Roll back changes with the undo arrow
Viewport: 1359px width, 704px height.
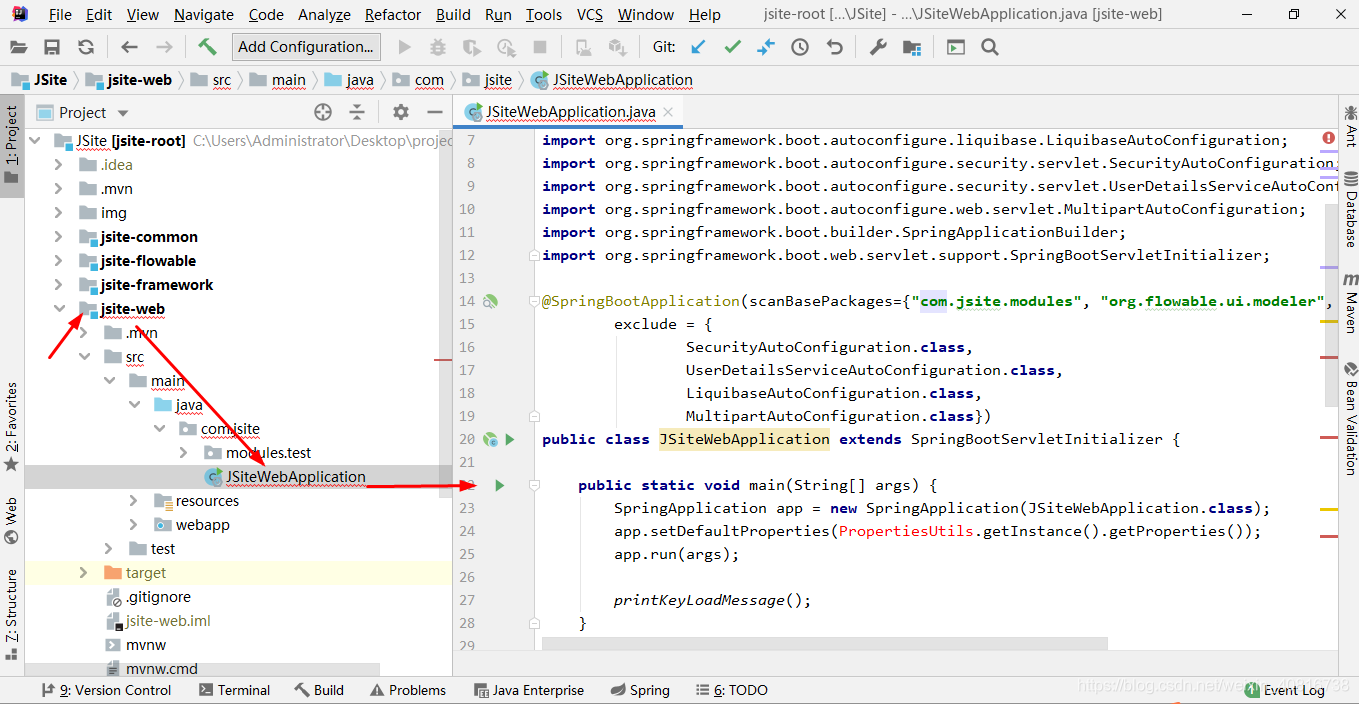(x=834, y=47)
